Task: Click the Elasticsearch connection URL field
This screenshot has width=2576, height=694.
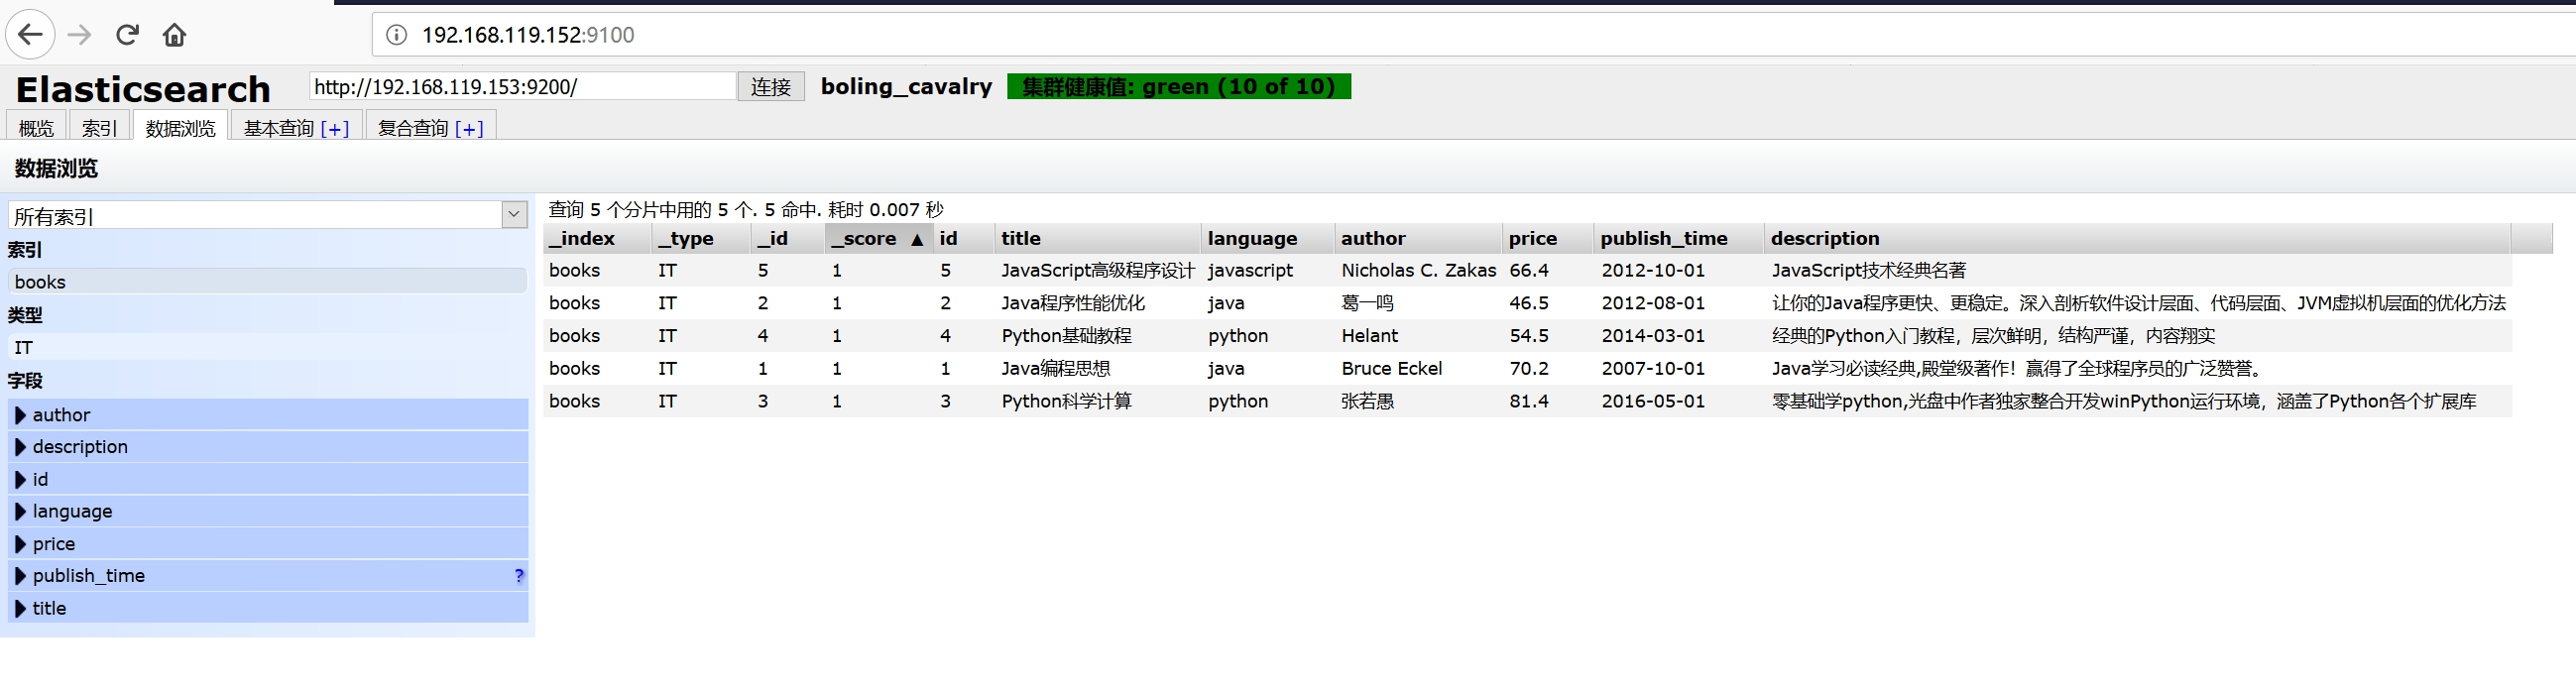Action: (523, 87)
